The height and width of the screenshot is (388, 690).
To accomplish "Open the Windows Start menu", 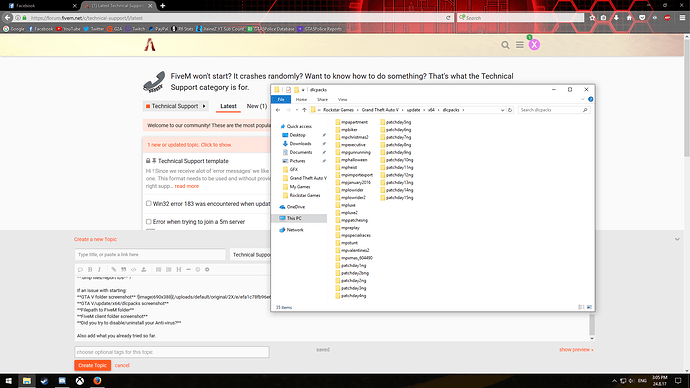I will coord(9,381).
